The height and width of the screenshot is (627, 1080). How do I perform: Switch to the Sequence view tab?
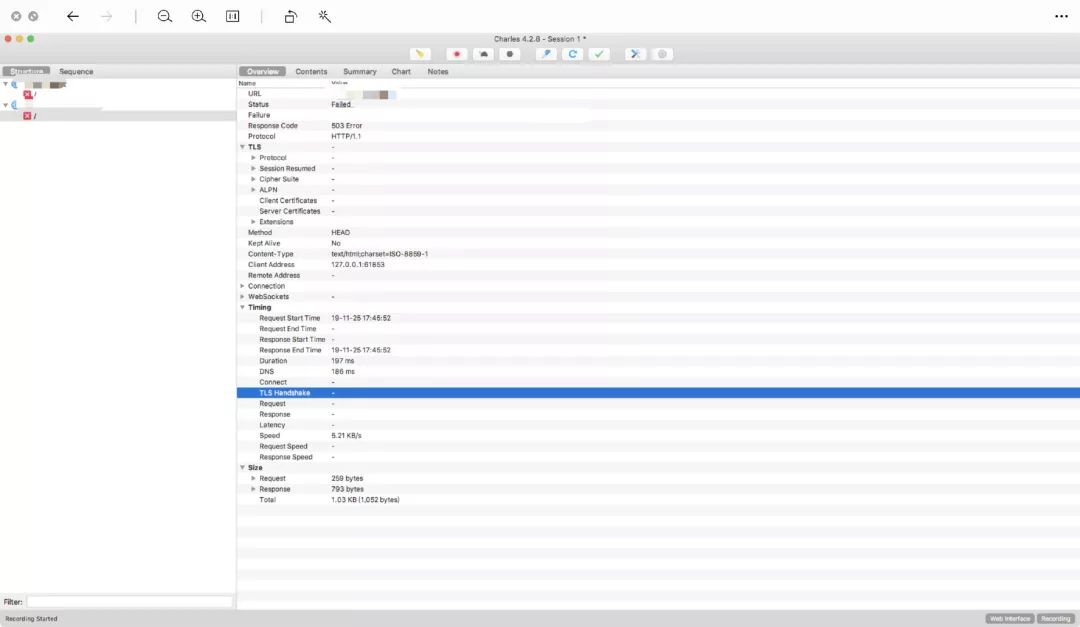pyautogui.click(x=76, y=72)
